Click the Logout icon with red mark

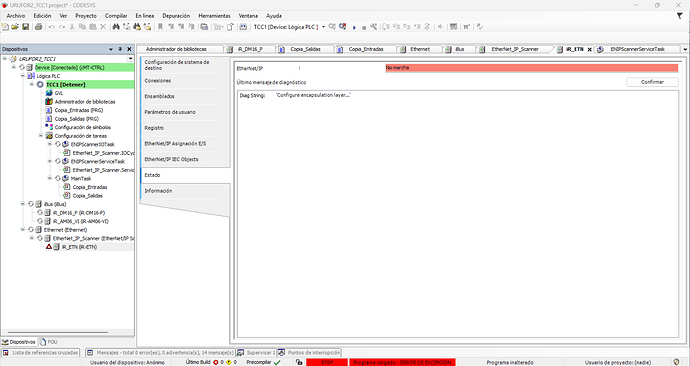pyautogui.click(x=342, y=27)
